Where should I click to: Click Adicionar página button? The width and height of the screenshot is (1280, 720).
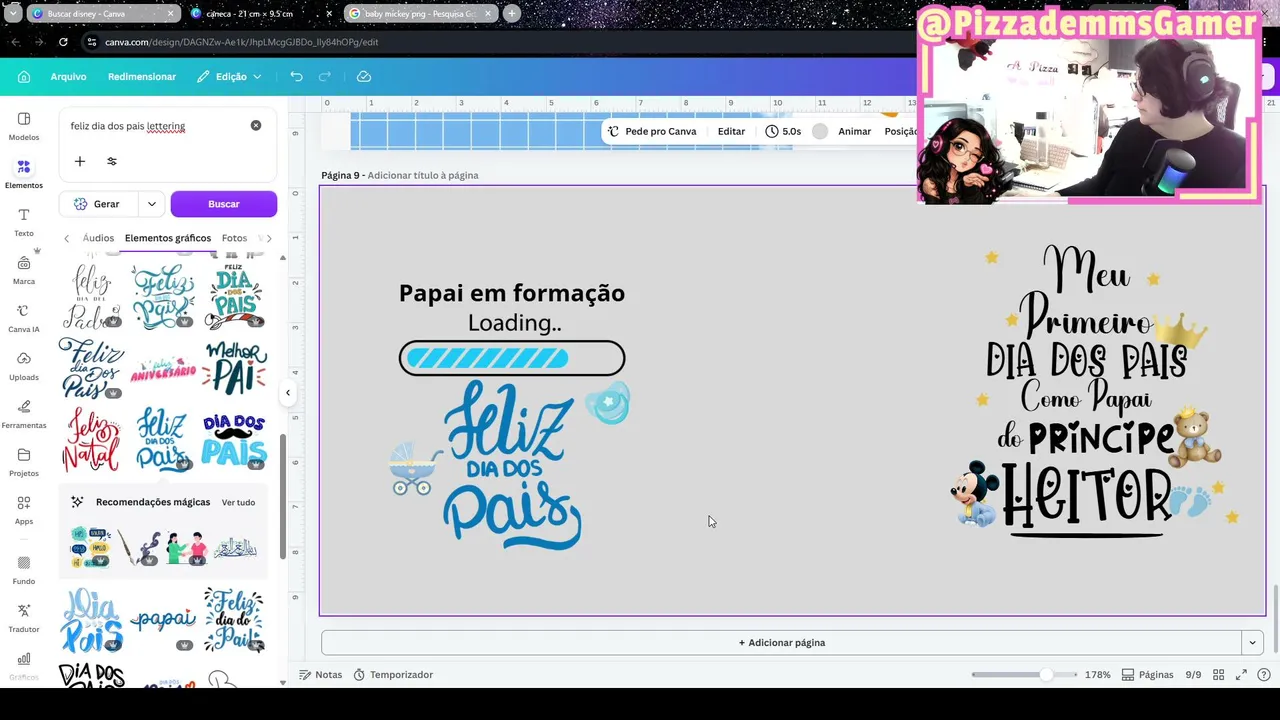(x=781, y=643)
